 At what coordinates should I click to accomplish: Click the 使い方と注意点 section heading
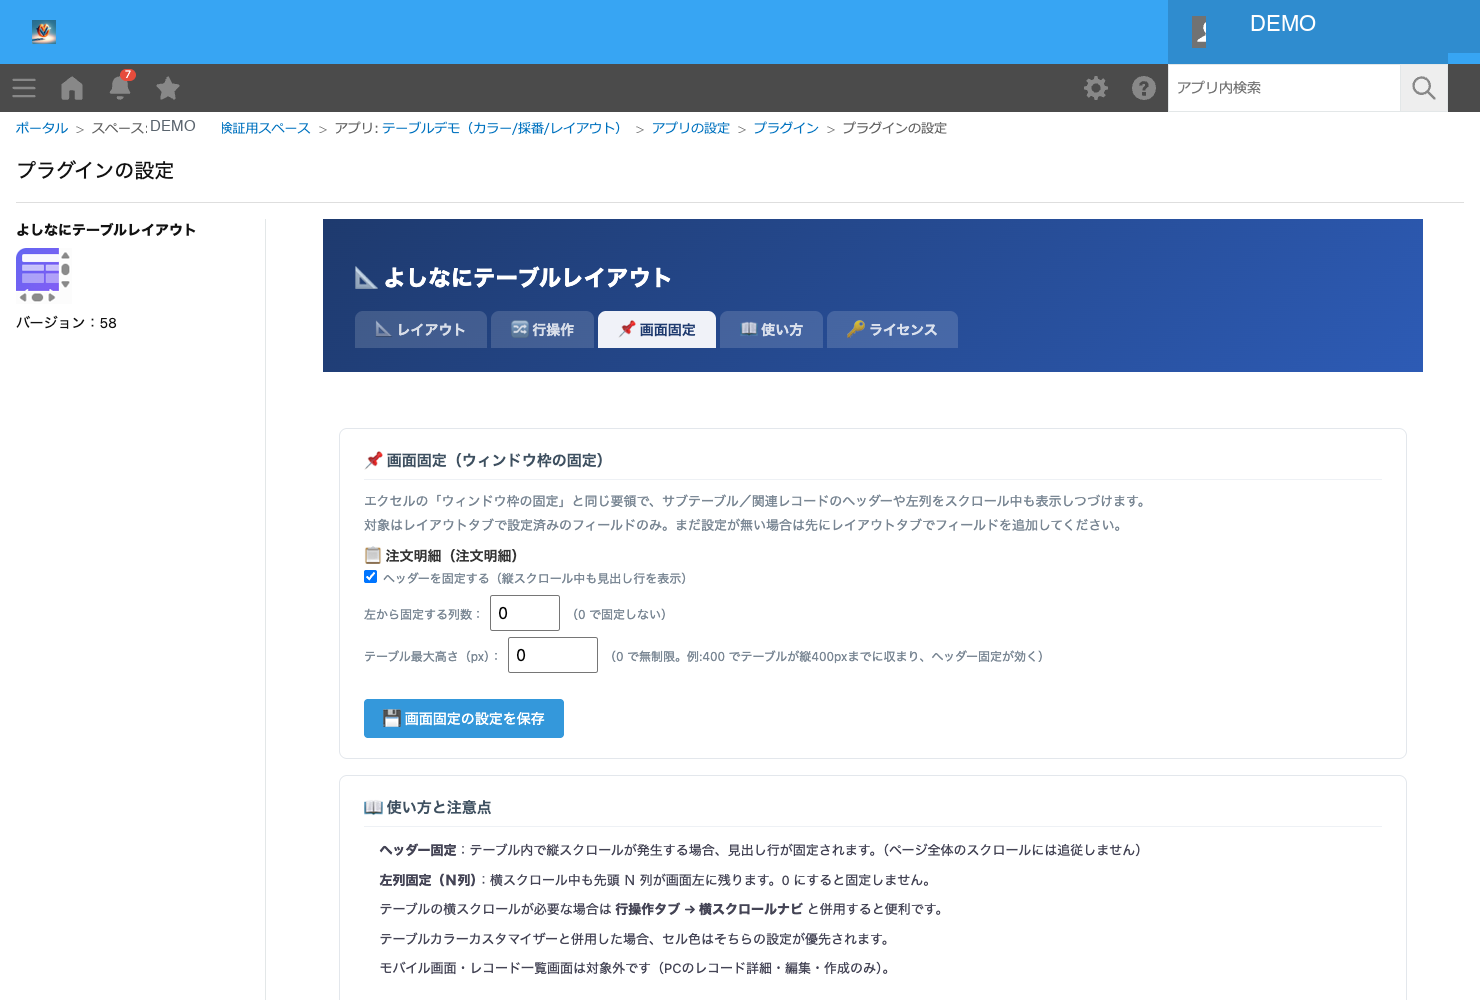[x=428, y=807]
